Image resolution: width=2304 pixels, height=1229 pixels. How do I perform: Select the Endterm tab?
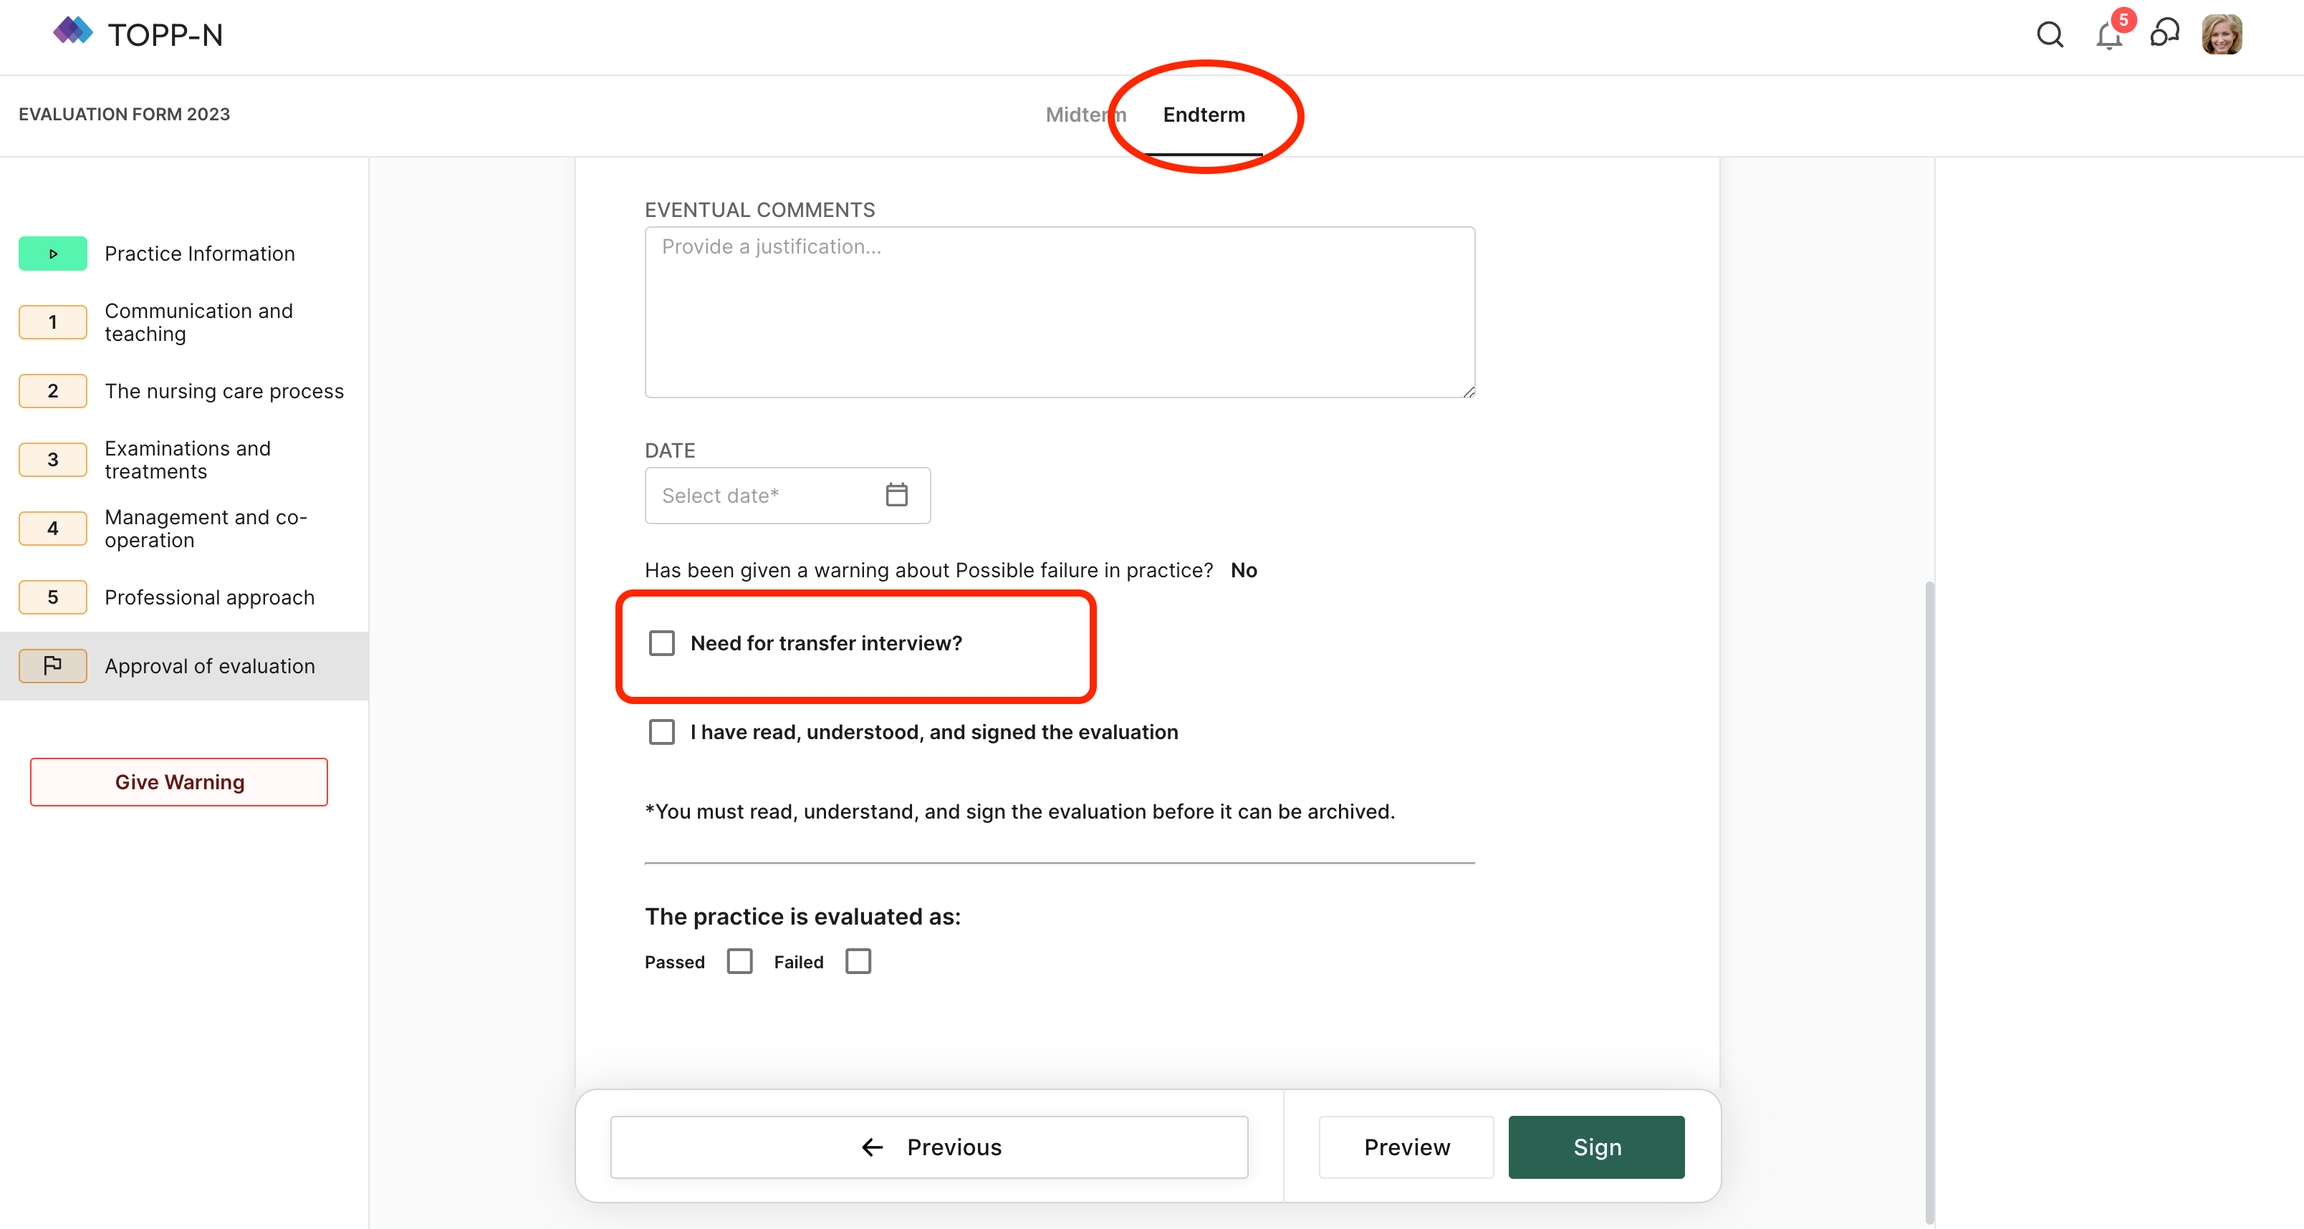[1204, 115]
